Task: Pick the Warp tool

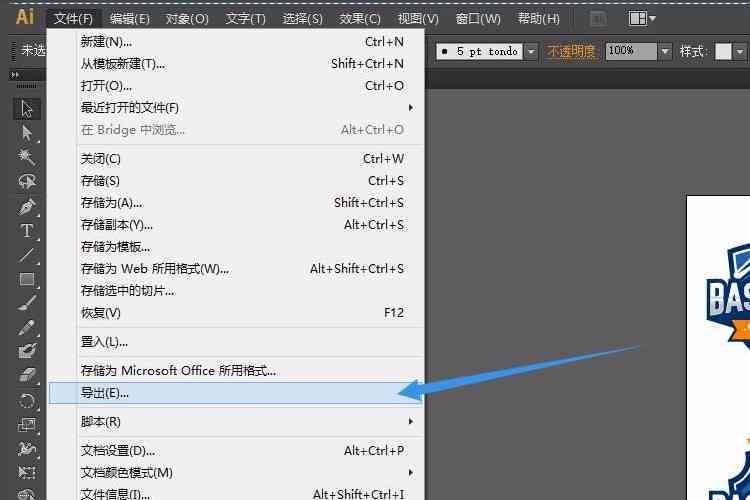Action: point(27,449)
